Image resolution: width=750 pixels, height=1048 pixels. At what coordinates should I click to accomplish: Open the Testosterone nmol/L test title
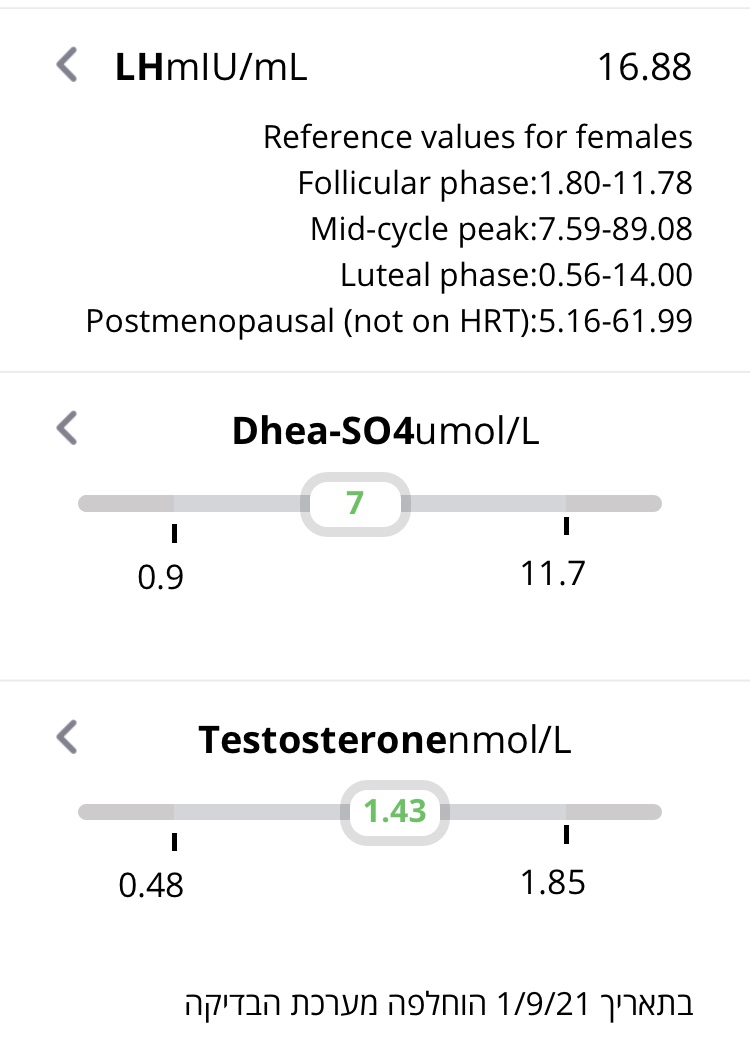385,741
